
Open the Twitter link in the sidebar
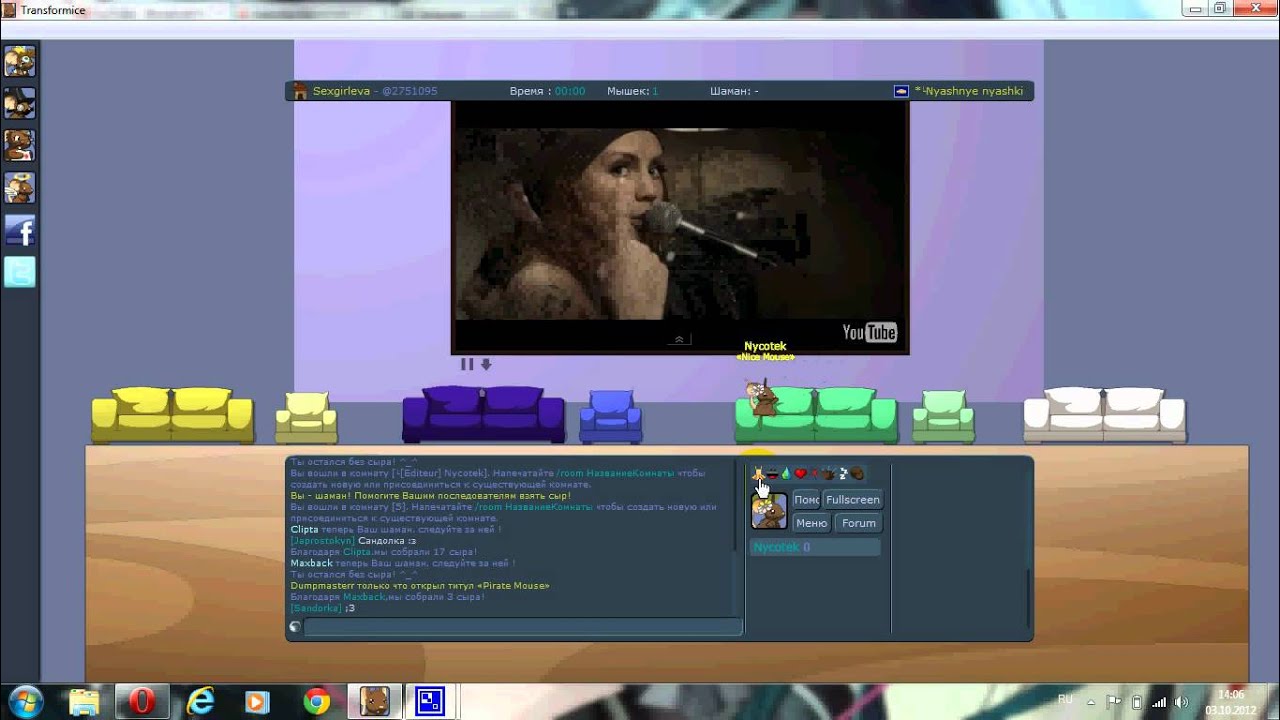pos(20,272)
